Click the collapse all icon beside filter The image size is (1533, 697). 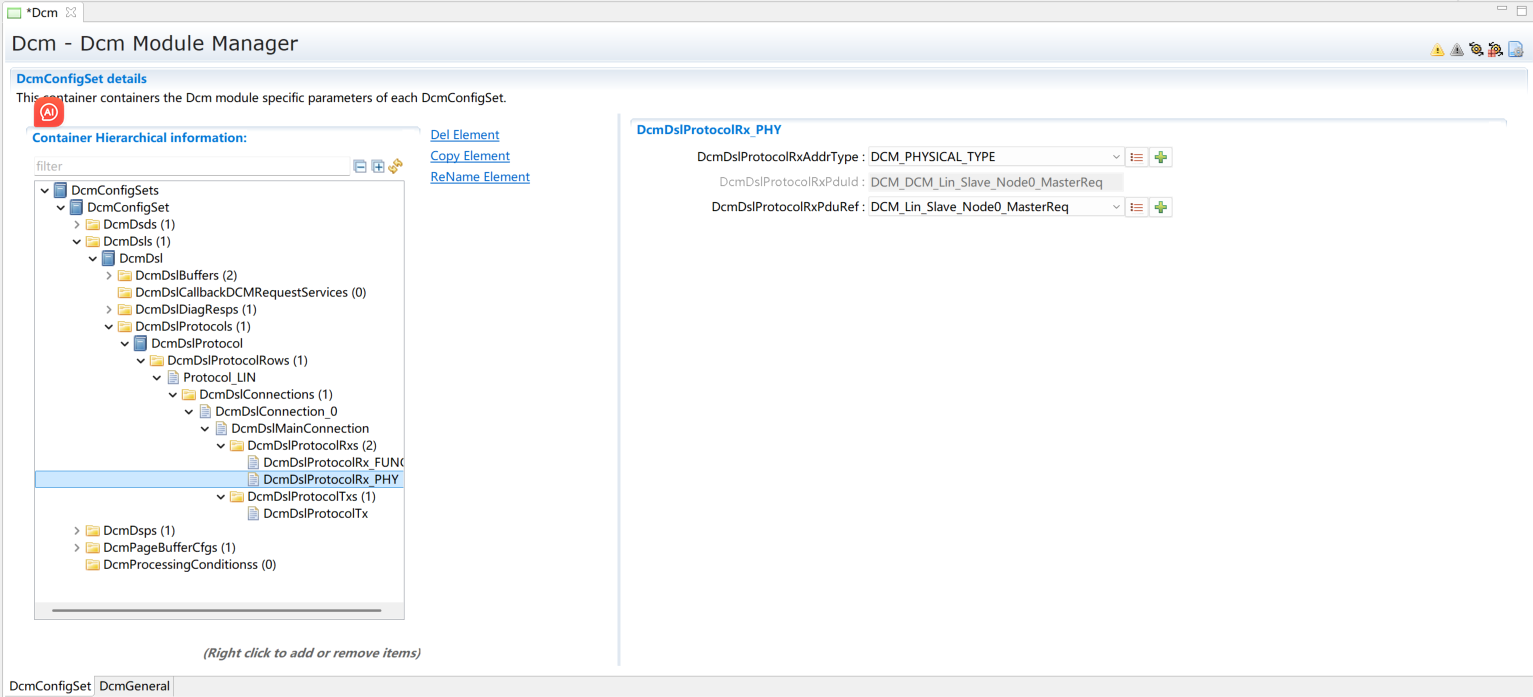point(361,166)
